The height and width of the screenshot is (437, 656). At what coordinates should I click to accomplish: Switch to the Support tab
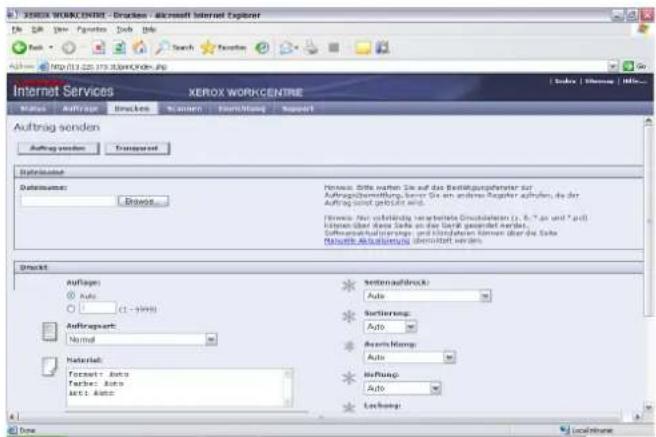click(x=297, y=109)
